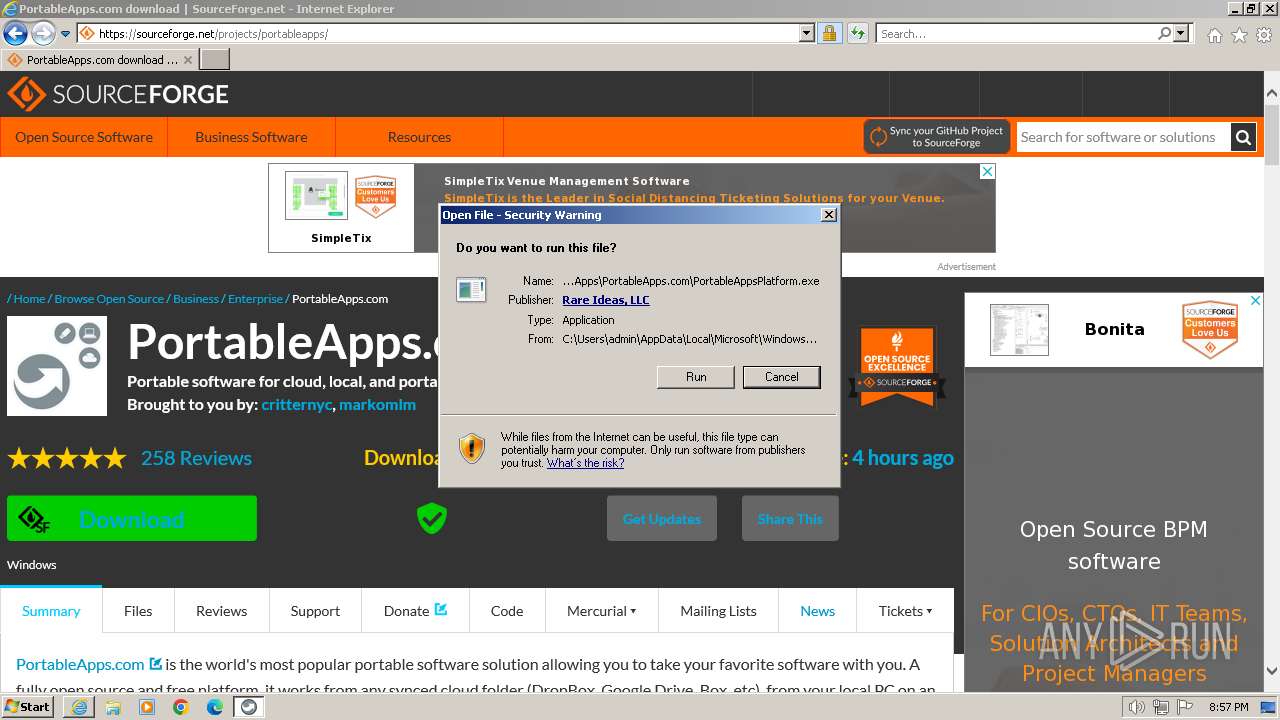The width and height of the screenshot is (1280, 720).
Task: Open the Business breadcrumb link
Action: [196, 299]
